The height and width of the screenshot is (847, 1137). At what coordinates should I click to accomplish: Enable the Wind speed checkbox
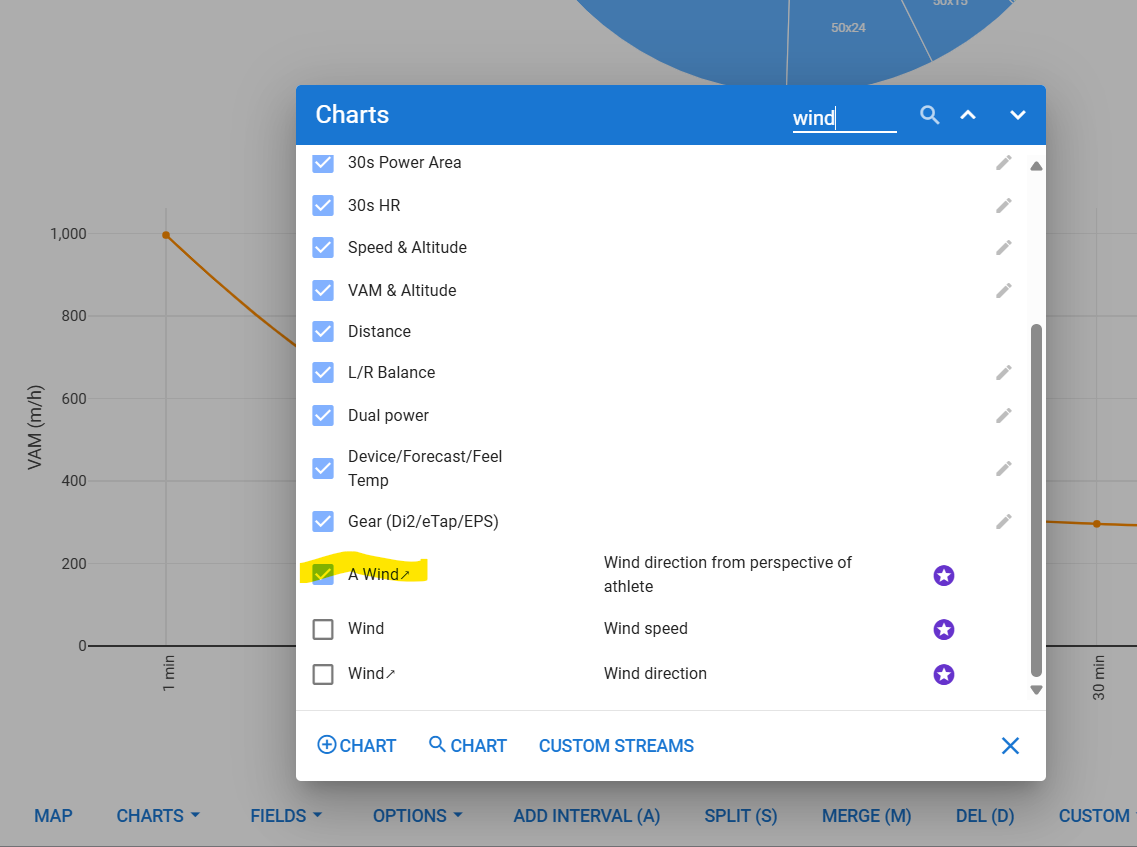point(323,629)
